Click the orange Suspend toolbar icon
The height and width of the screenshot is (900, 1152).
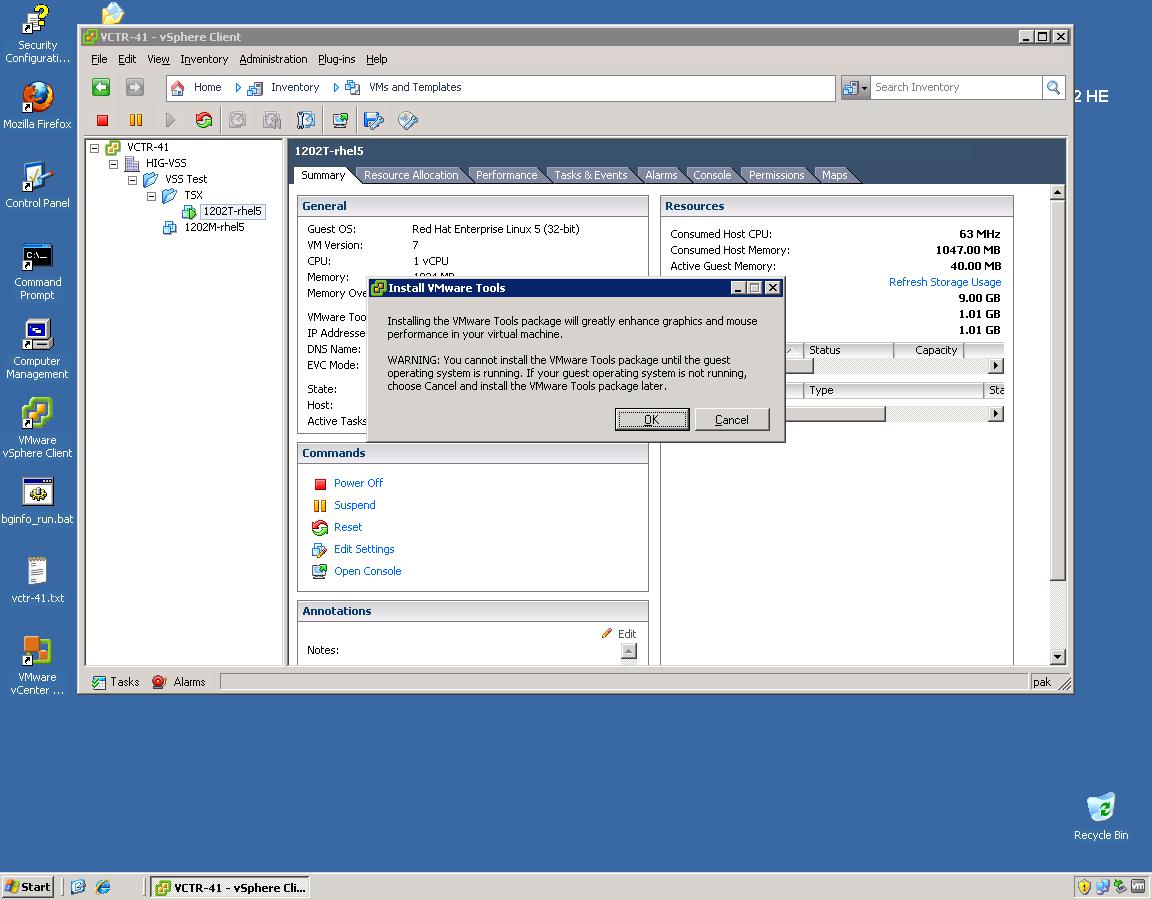136,120
